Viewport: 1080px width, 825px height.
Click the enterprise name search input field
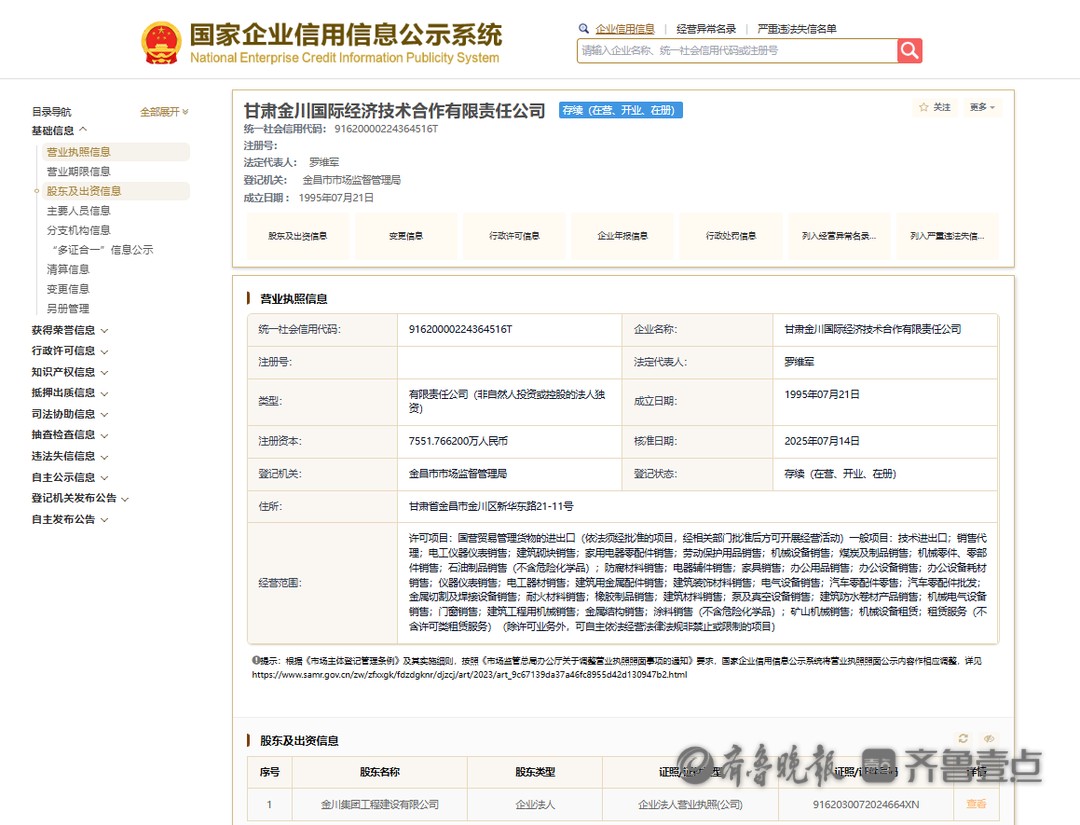(736, 50)
